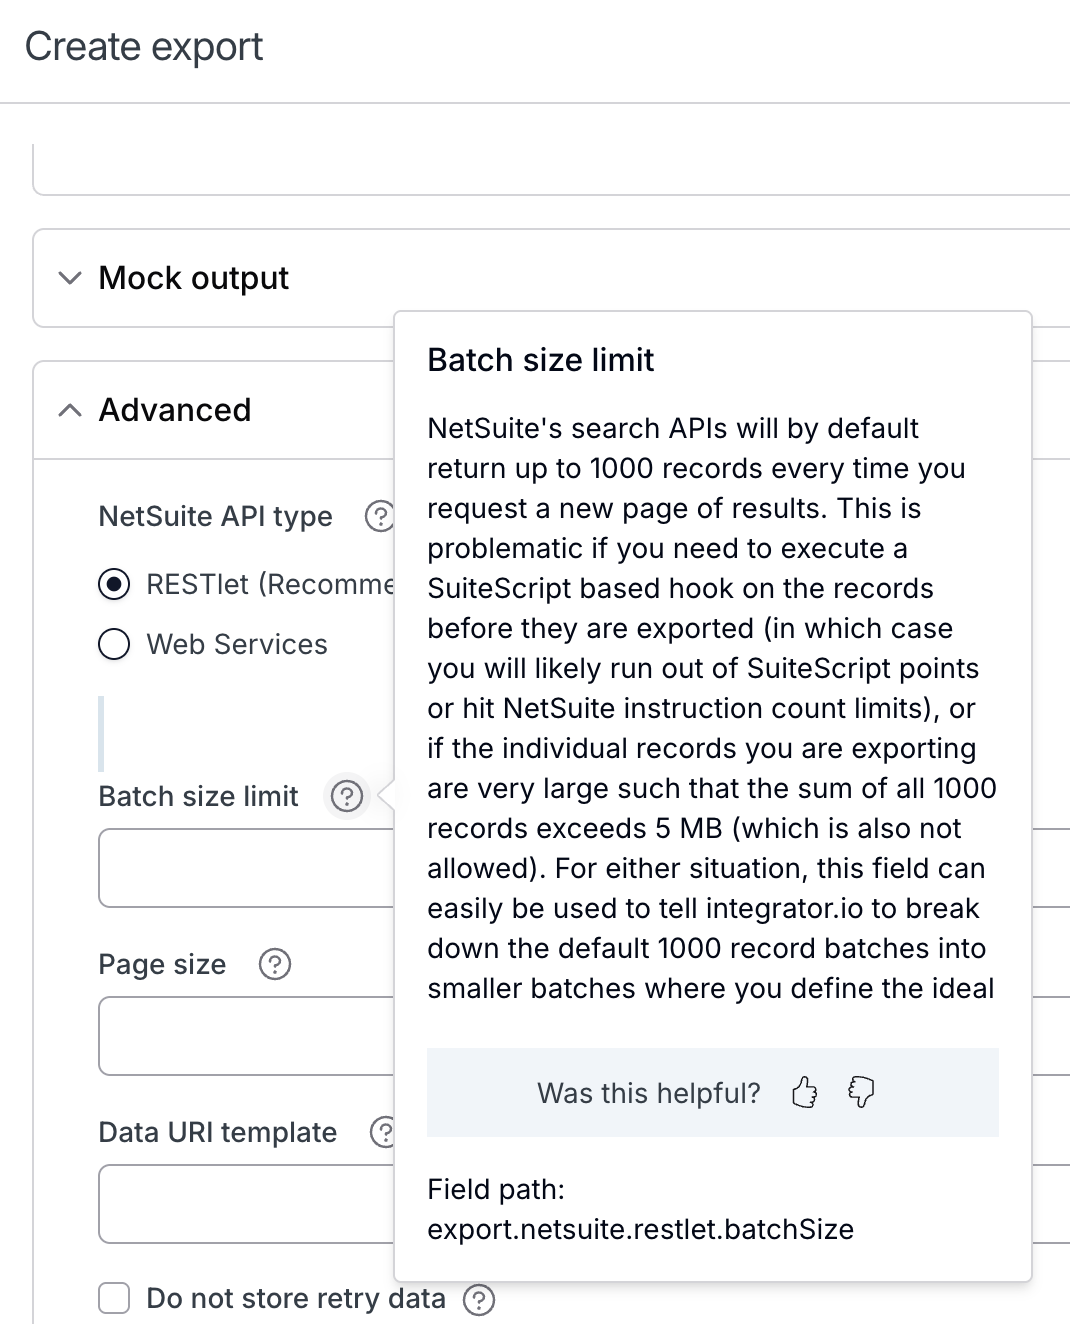
Task: Collapse the Advanced section
Action: (175, 410)
